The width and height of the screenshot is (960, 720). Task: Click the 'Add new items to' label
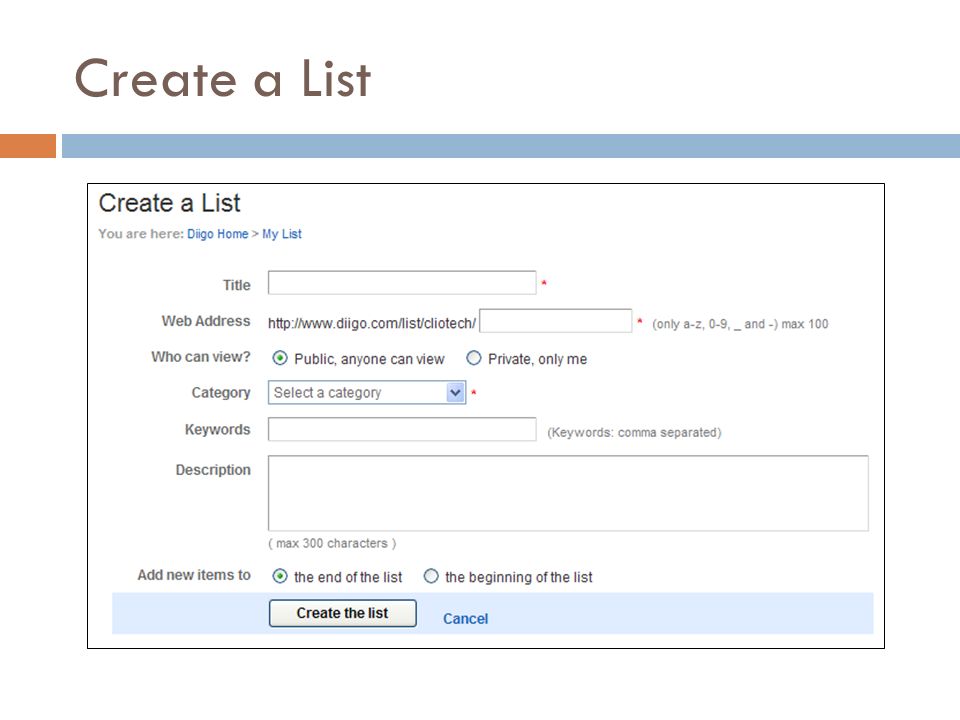194,575
